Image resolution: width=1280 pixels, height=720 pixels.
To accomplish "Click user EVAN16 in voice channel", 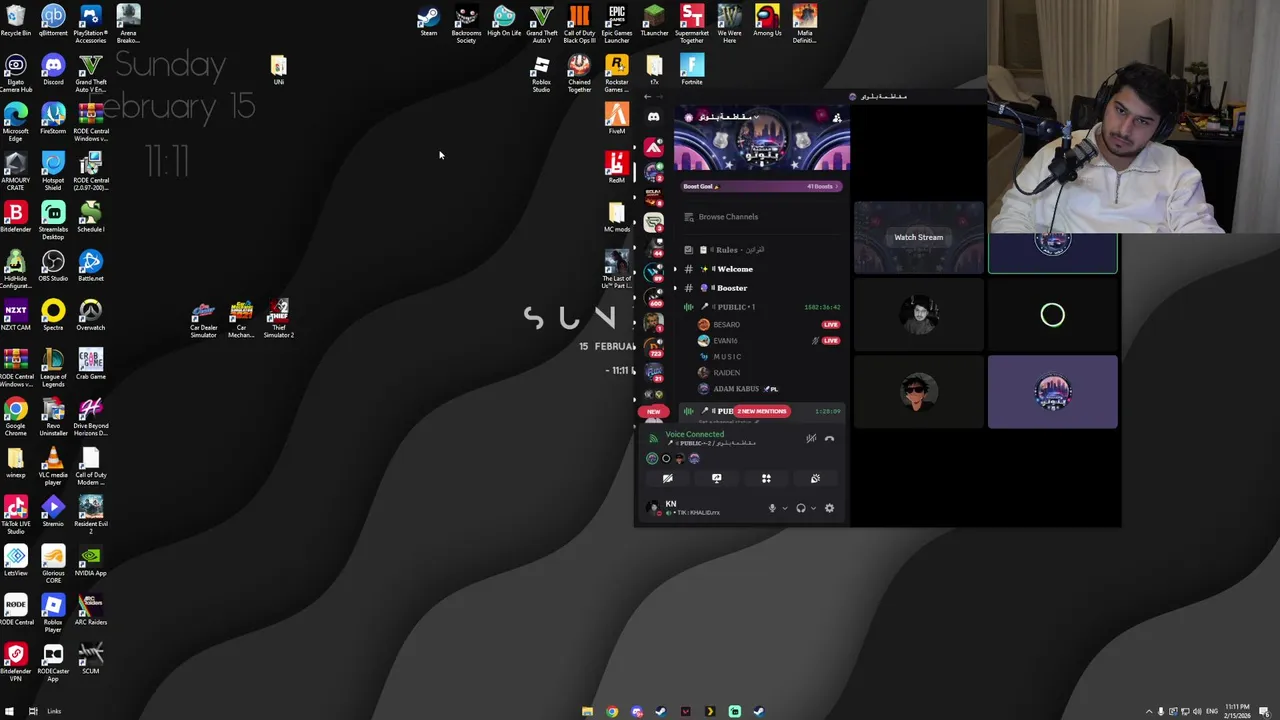I will [725, 341].
